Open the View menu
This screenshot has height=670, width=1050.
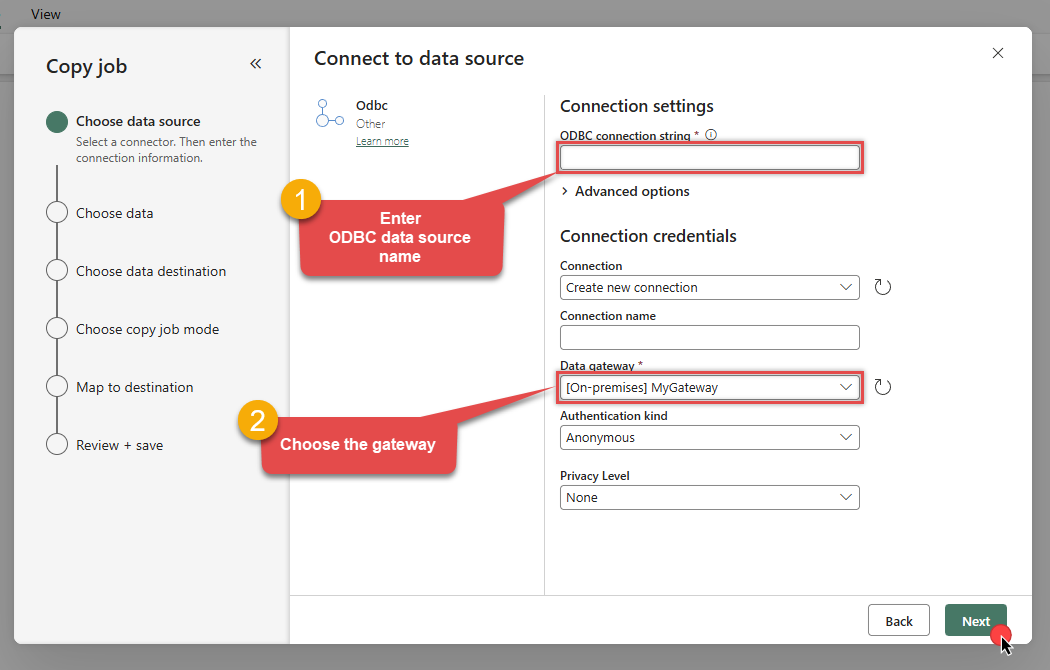(47, 14)
